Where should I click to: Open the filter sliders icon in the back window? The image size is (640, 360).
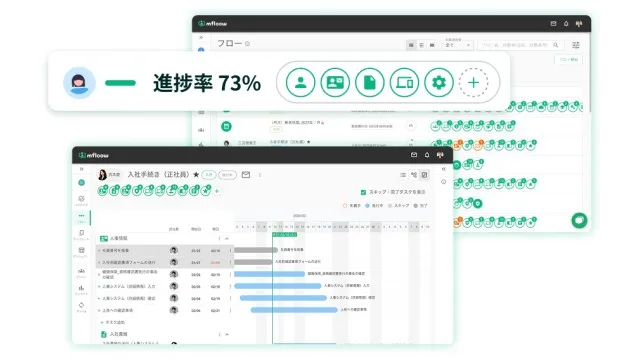click(576, 45)
